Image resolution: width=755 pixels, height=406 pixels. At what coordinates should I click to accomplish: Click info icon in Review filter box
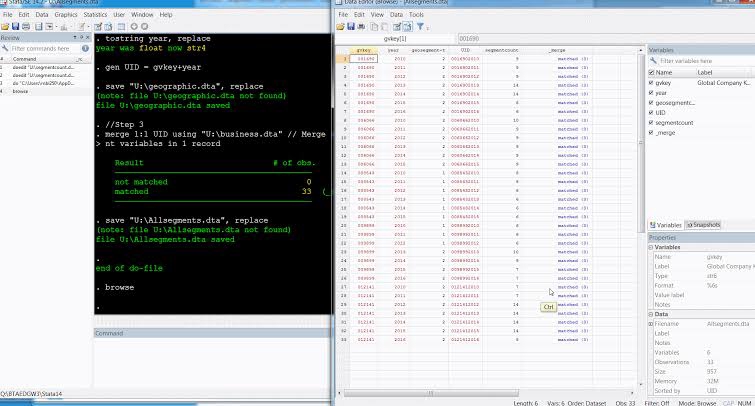(x=85, y=48)
